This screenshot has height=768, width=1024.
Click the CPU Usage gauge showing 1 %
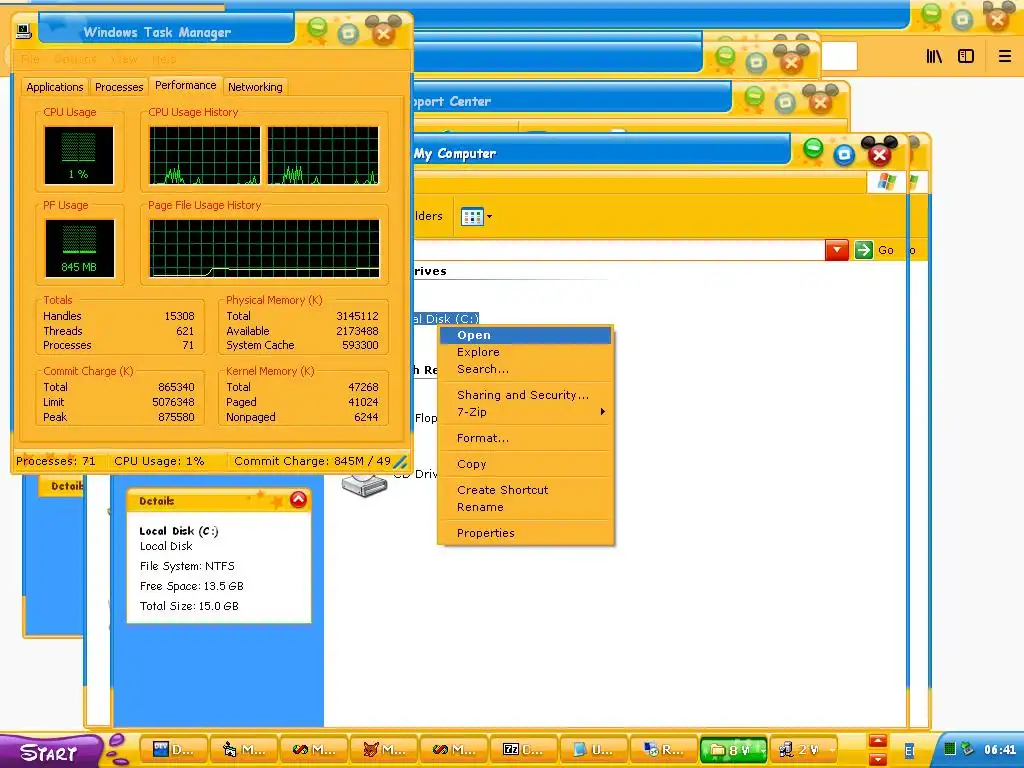79,155
